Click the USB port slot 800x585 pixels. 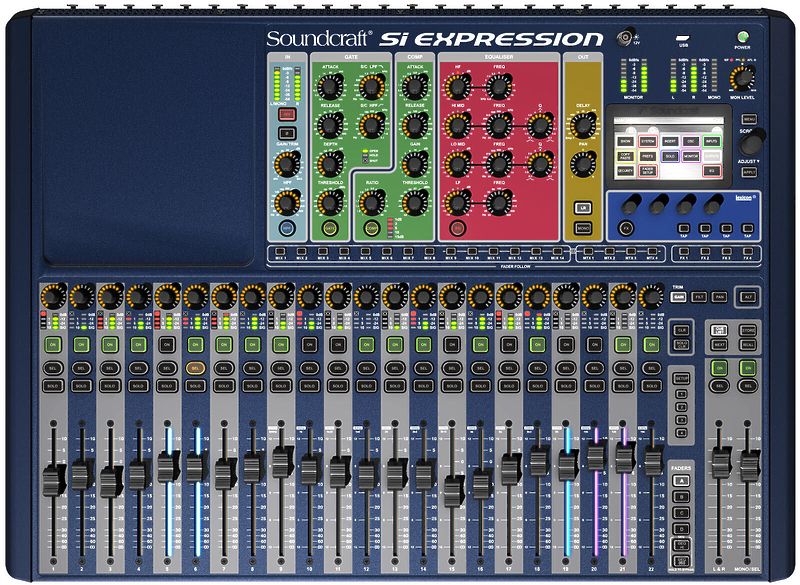coord(683,38)
